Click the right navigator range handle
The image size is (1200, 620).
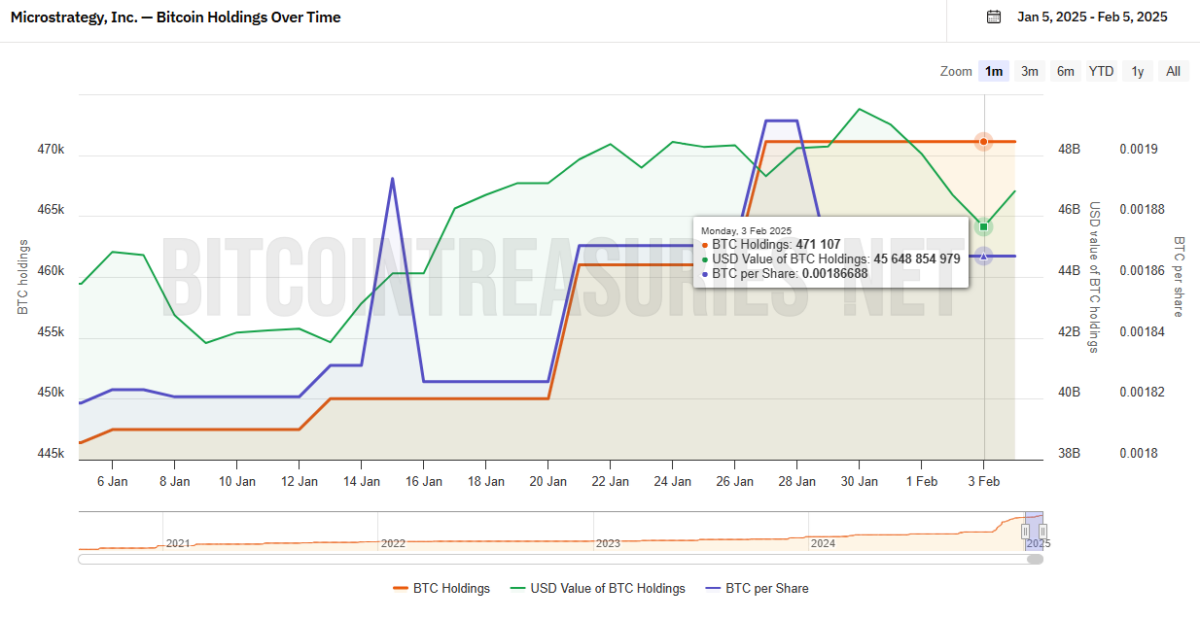click(1042, 531)
